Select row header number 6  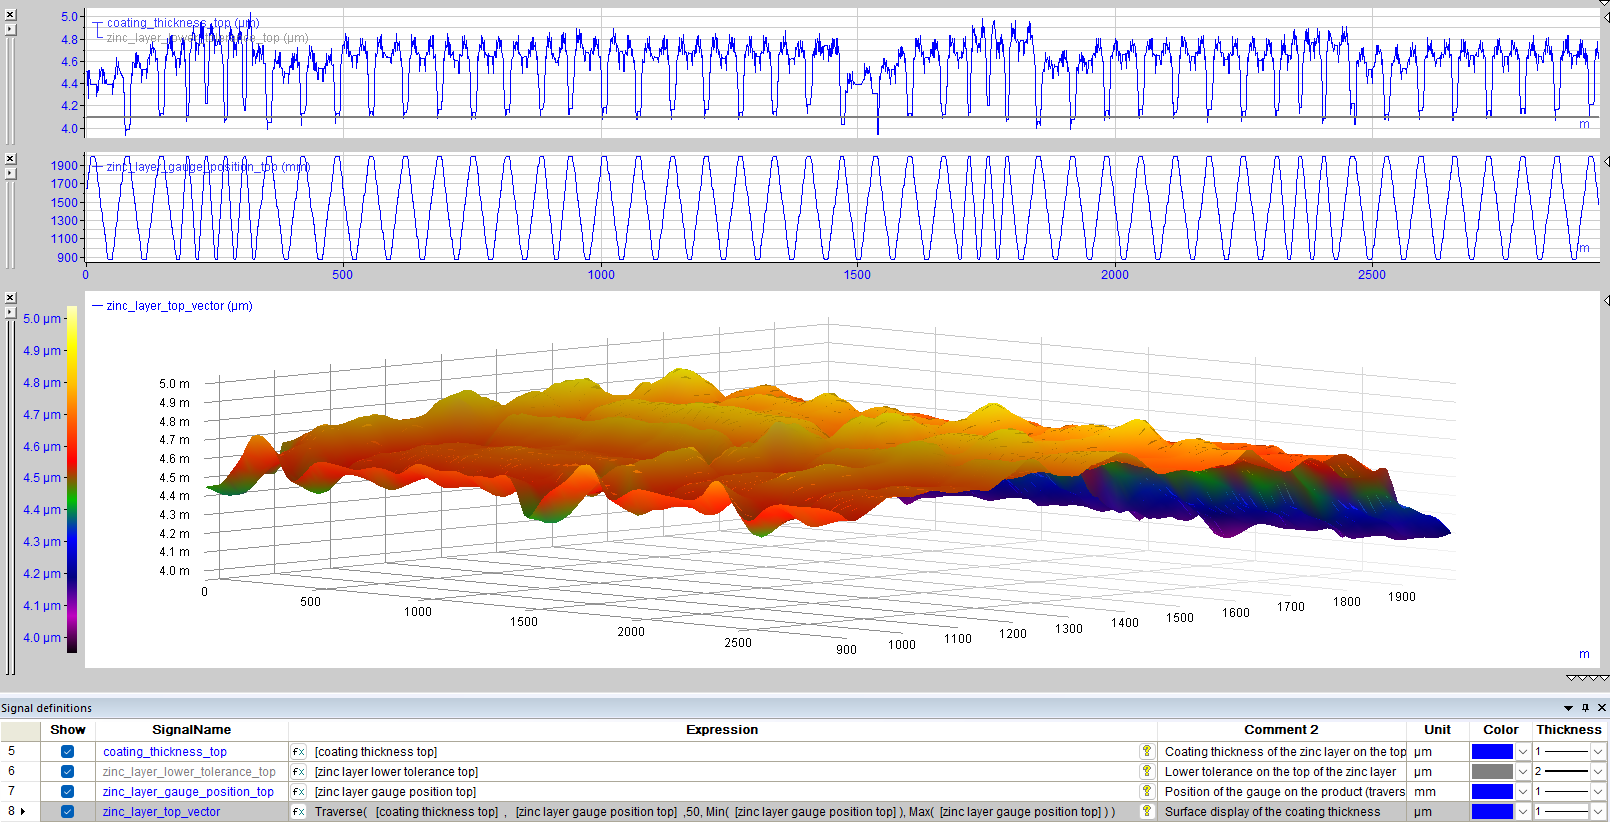[20, 772]
